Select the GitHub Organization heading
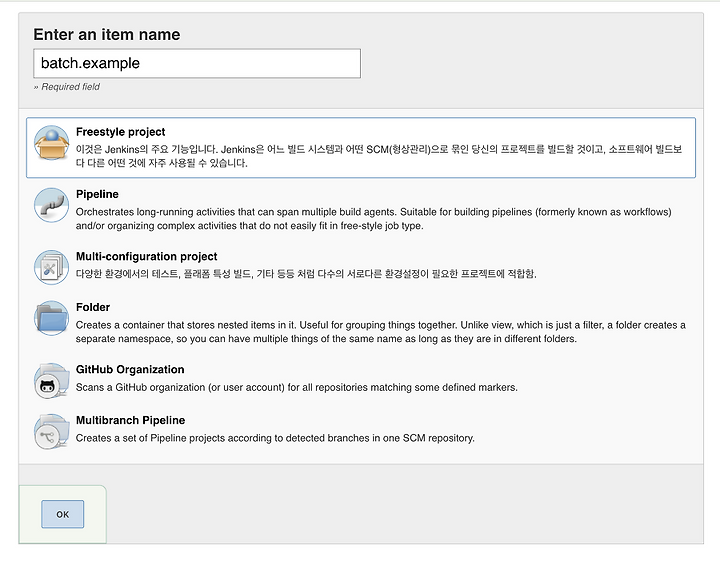720x561 pixels. click(130, 370)
